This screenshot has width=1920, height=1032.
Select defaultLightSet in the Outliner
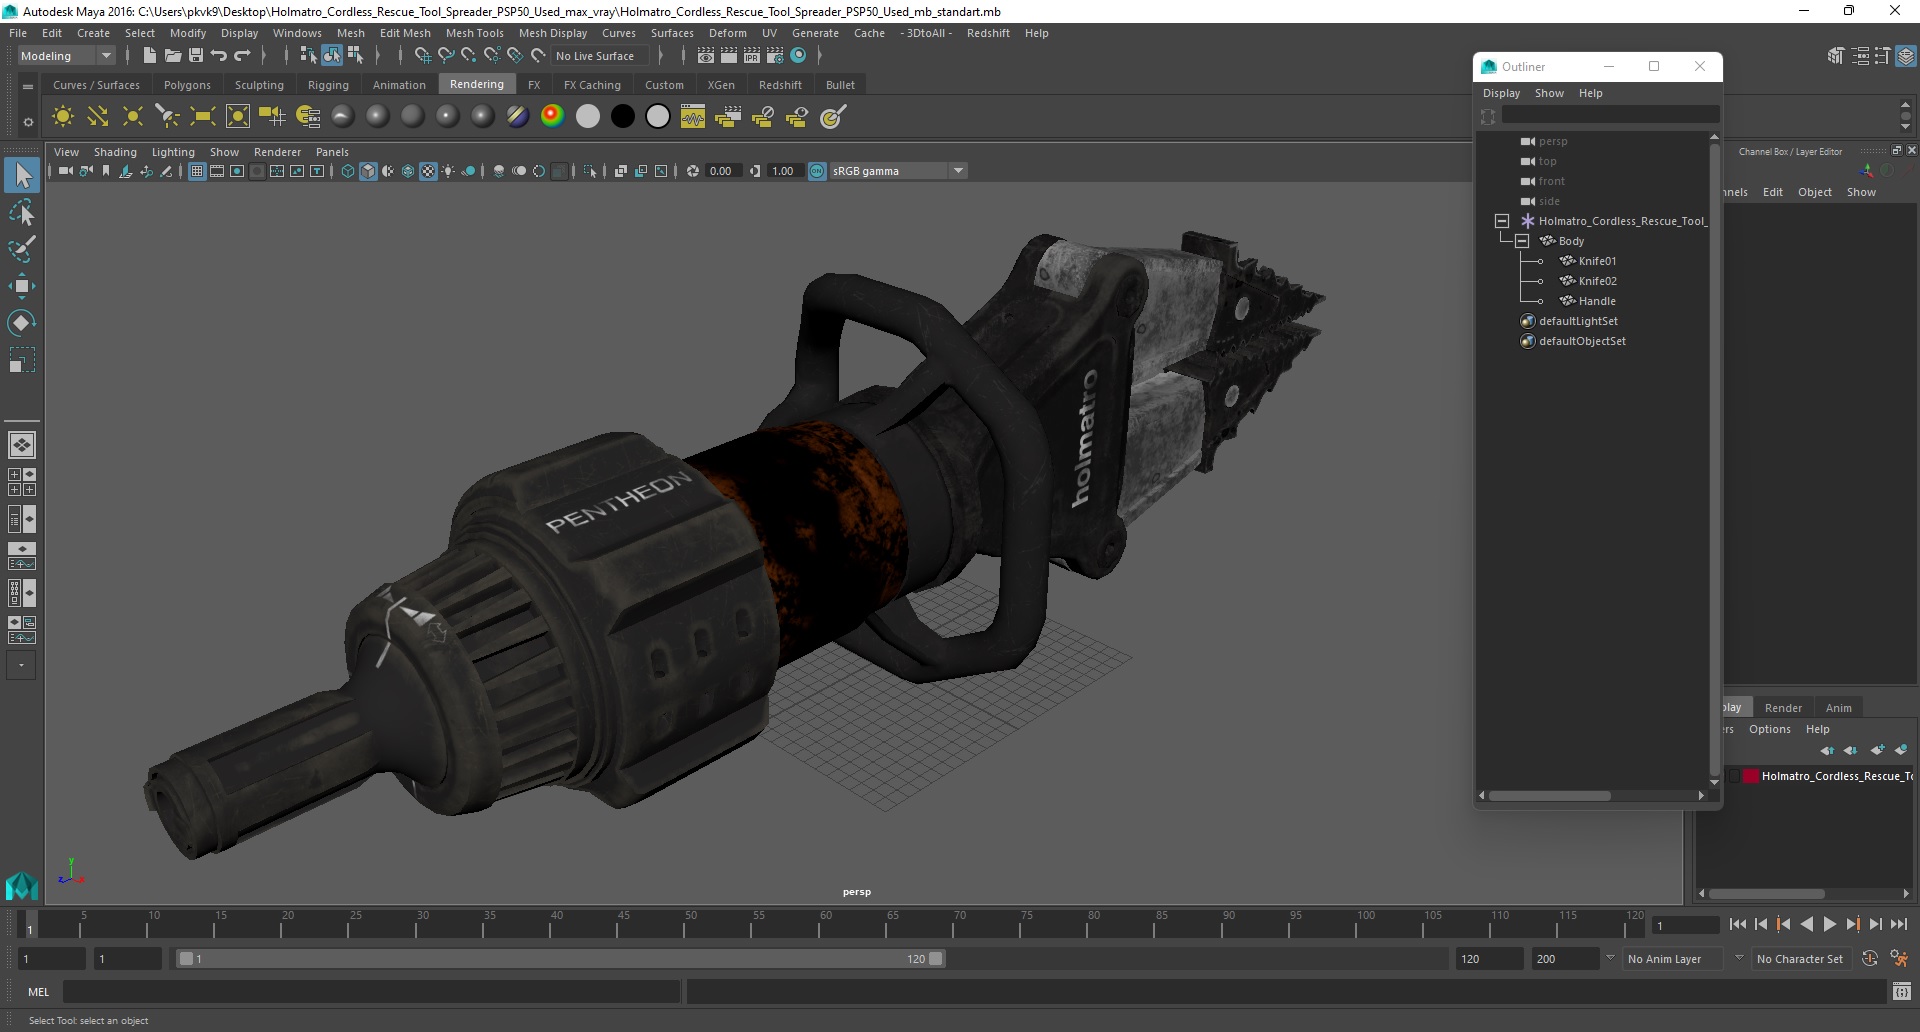coord(1578,321)
